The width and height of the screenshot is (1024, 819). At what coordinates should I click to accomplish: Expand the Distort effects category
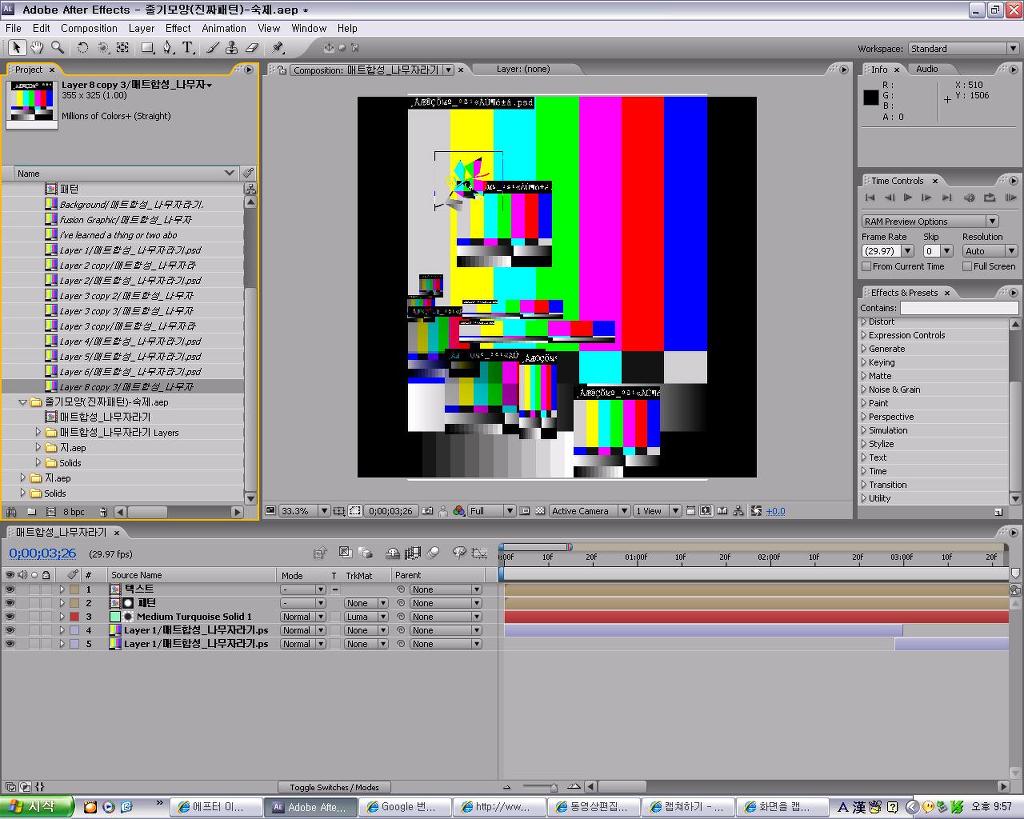[x=864, y=322]
